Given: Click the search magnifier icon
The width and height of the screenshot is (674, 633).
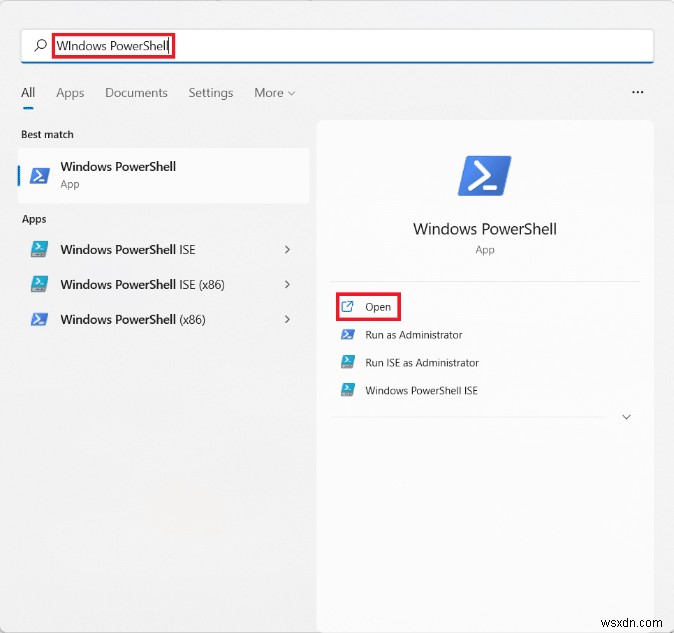Looking at the screenshot, I should (40, 45).
